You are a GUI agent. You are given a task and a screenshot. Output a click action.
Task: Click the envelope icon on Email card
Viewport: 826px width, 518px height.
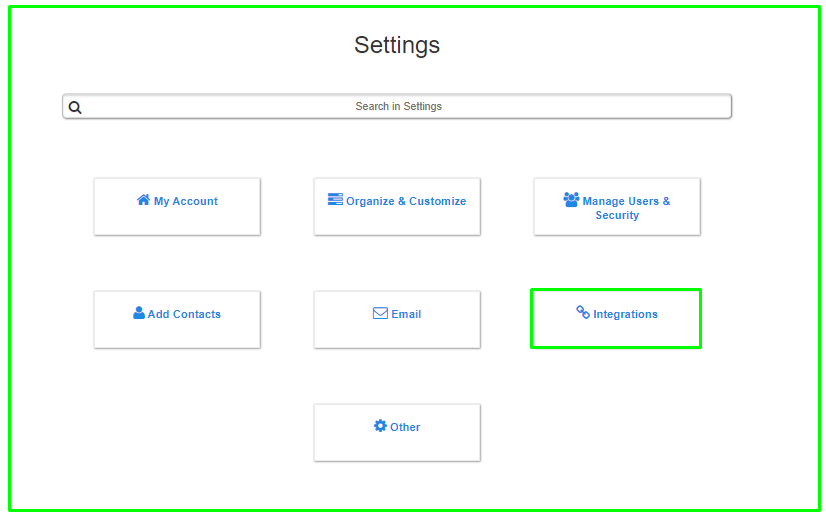(380, 313)
